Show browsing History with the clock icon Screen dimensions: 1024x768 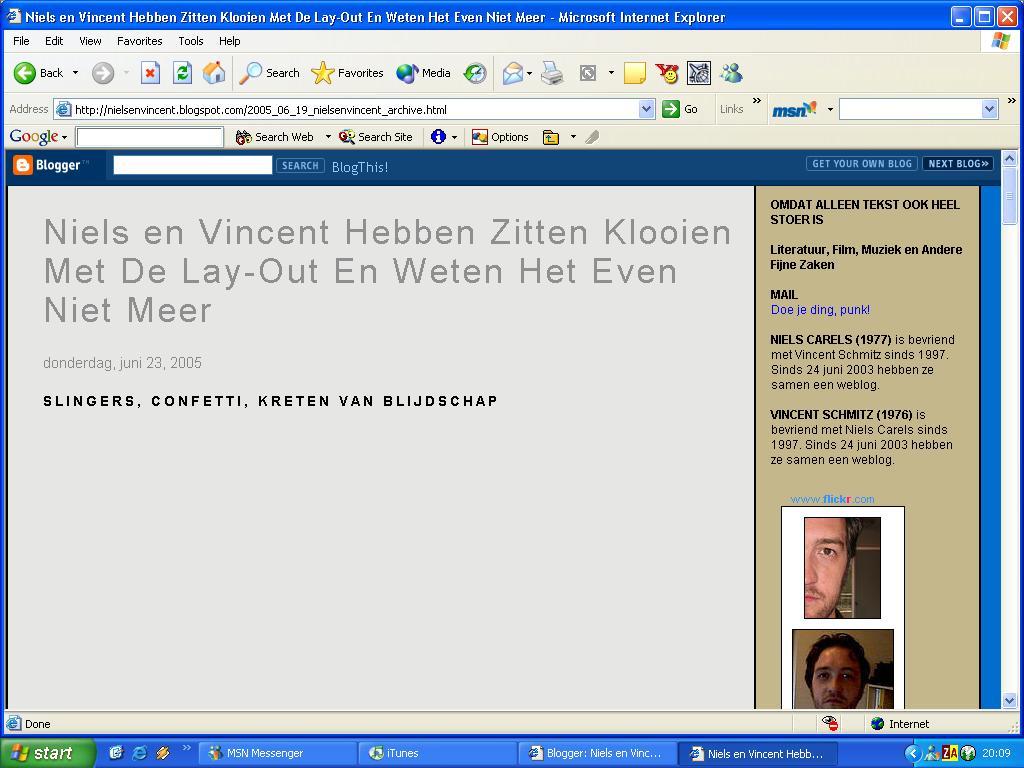coord(475,73)
